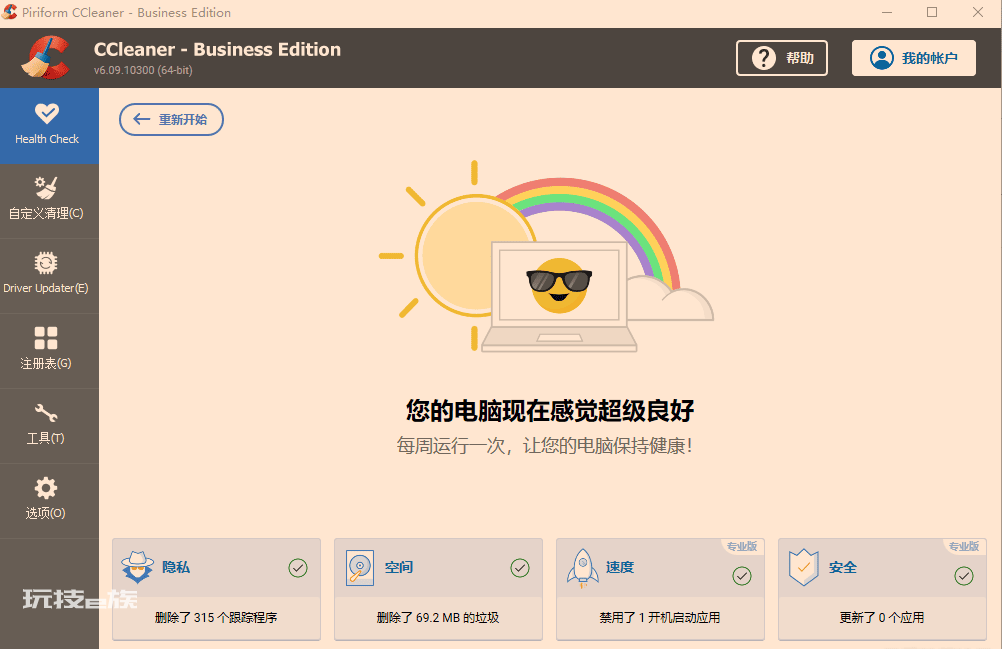
Task: Maximize the CCleaner window
Action: click(x=932, y=13)
